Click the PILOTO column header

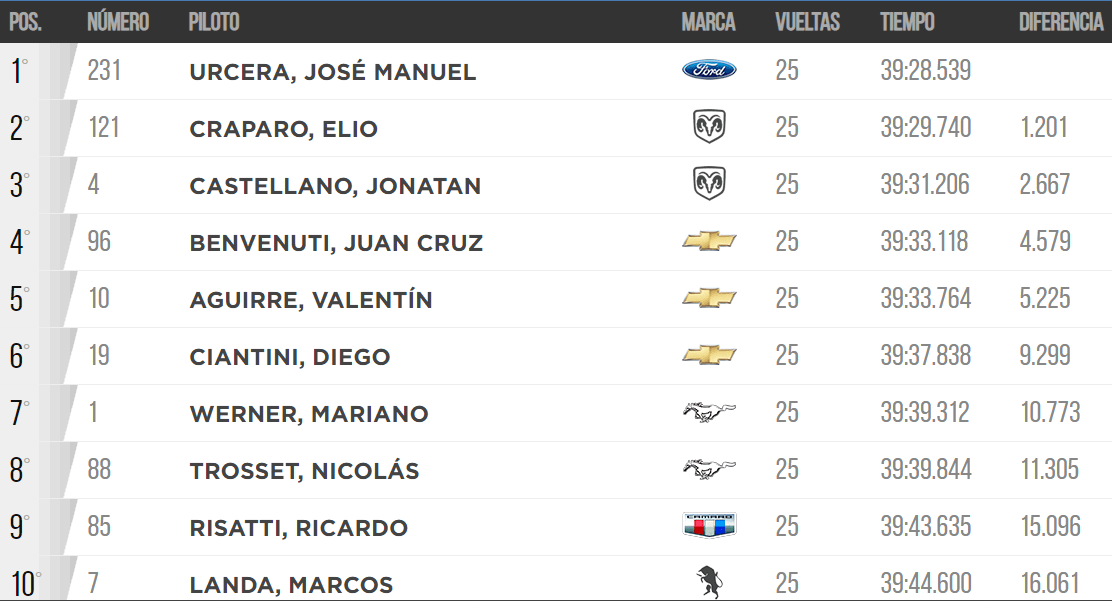click(213, 22)
